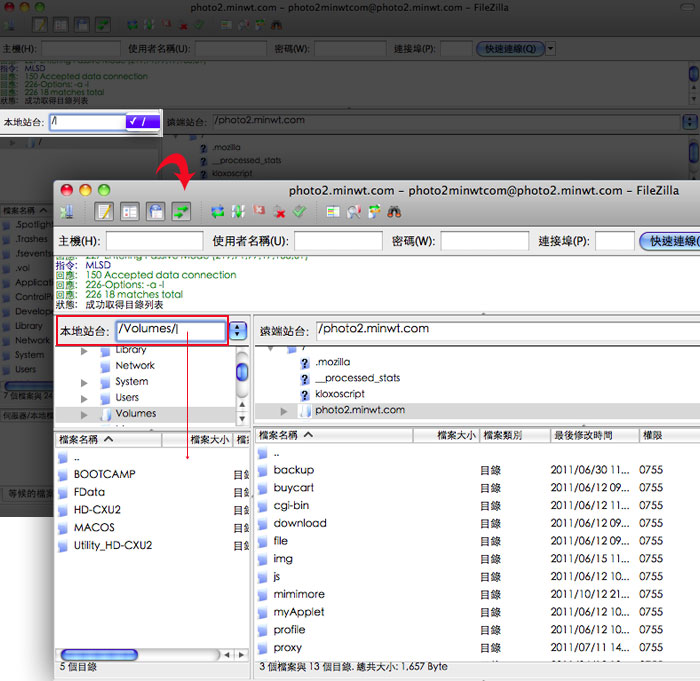The image size is (700, 681).
Task: Click the local list scroll right arrow
Action: click(241, 655)
